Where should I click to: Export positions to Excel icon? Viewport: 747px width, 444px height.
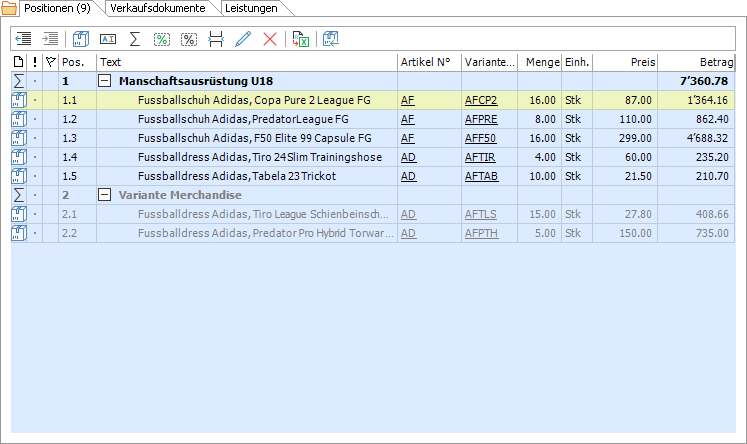tap(301, 39)
